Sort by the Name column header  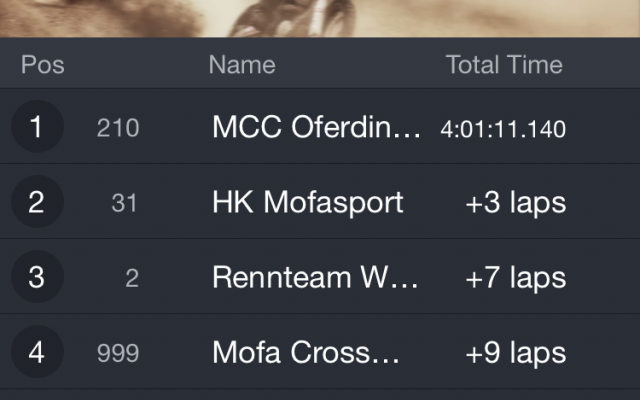[x=242, y=64]
